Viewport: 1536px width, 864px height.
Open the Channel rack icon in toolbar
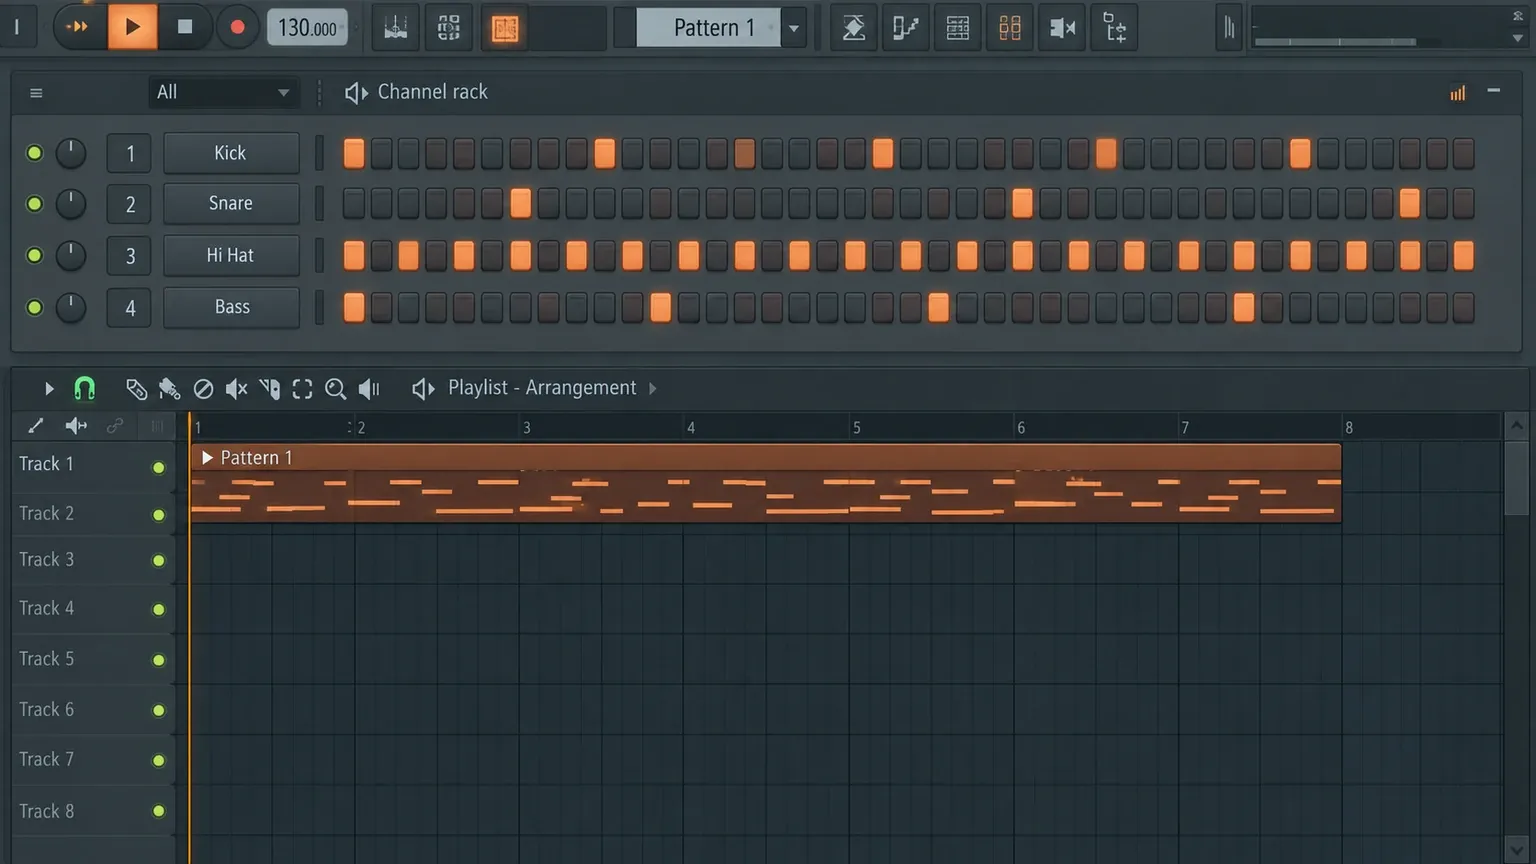tap(958, 28)
